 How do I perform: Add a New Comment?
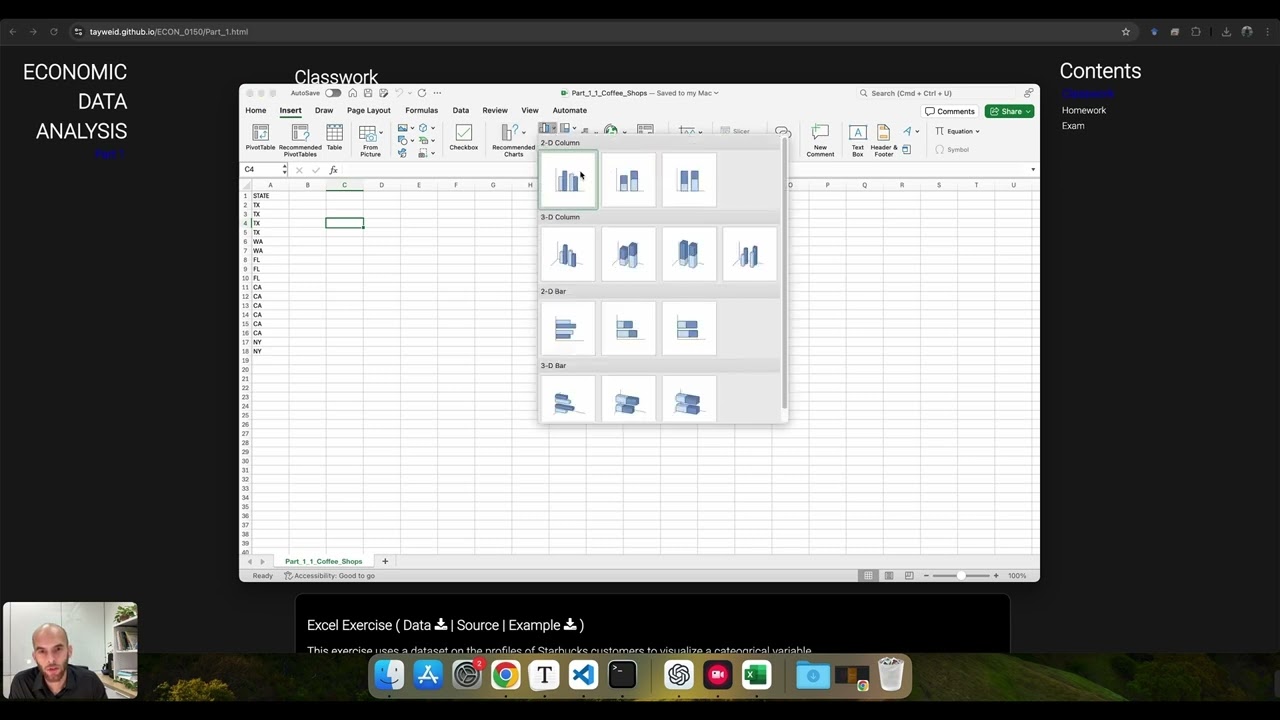coord(820,140)
